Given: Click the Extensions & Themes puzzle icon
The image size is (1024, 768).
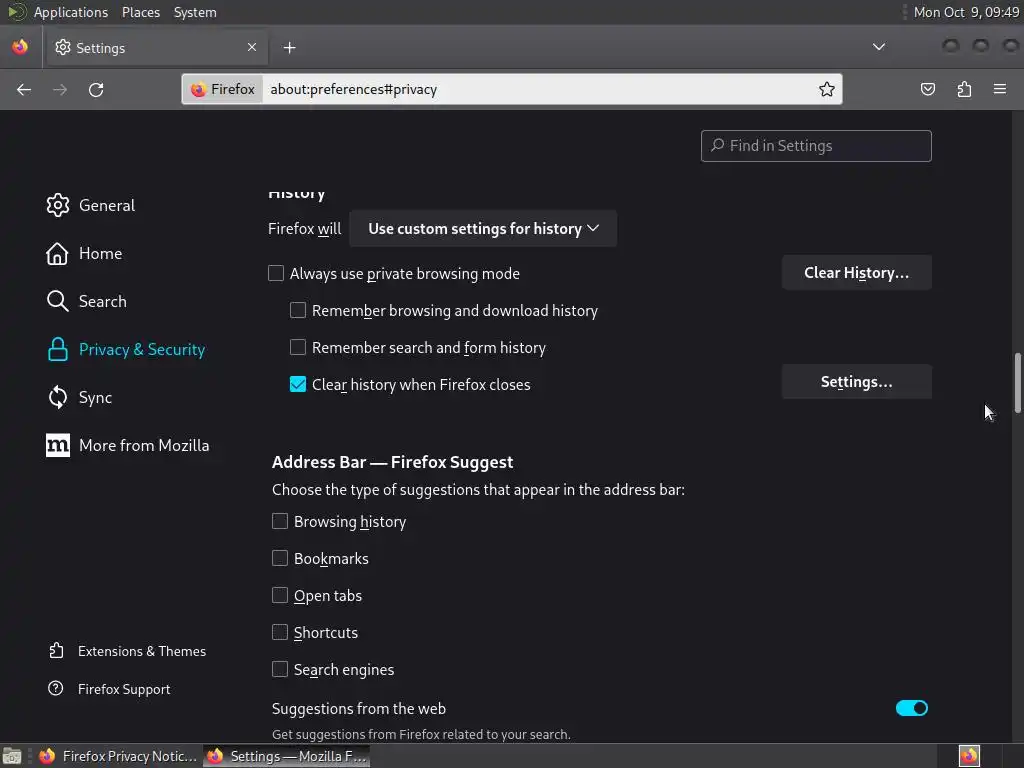Looking at the screenshot, I should [x=56, y=650].
